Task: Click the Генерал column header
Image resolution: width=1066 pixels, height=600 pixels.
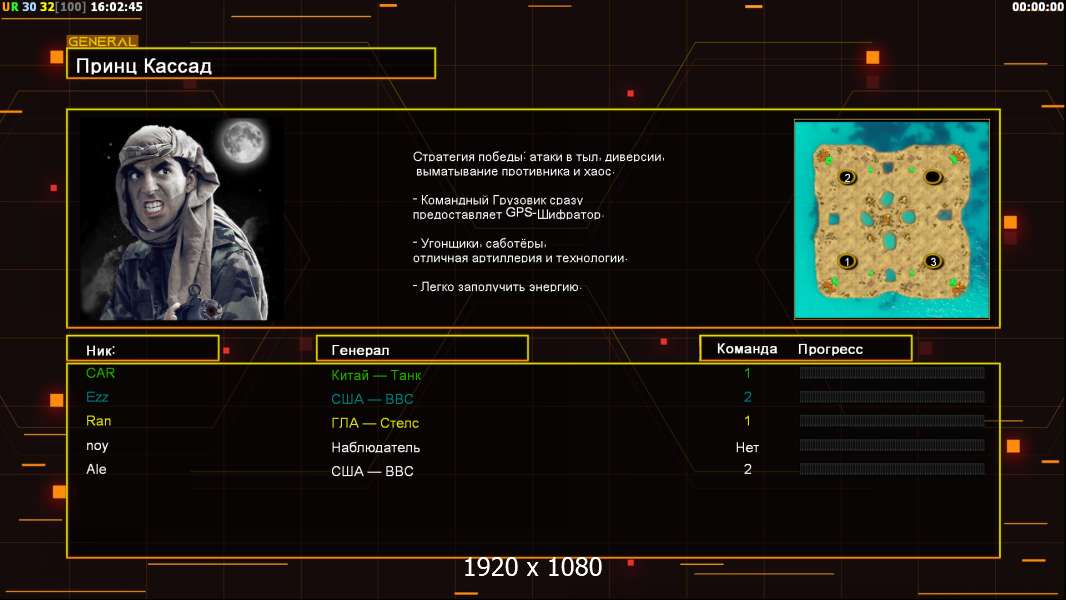Action: (422, 349)
